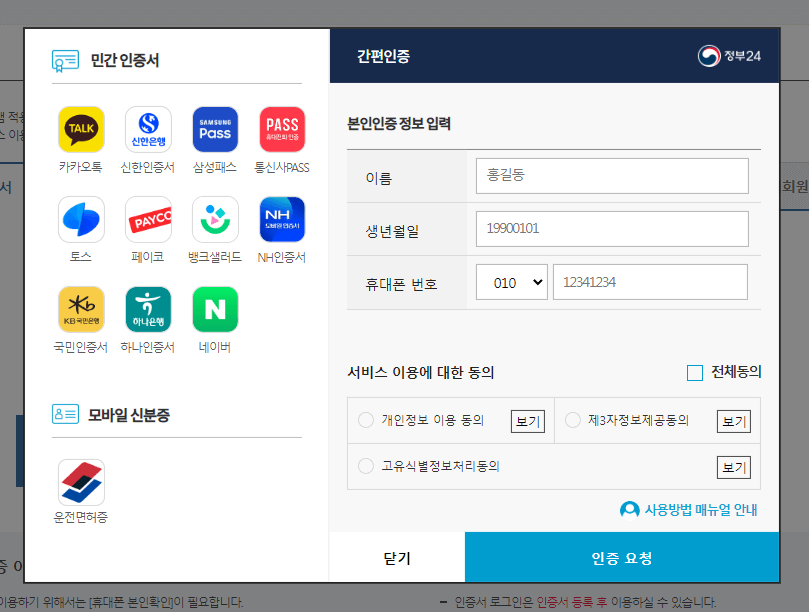
Task: Choose the Hana Bank certificate icon
Action: pyautogui.click(x=148, y=309)
